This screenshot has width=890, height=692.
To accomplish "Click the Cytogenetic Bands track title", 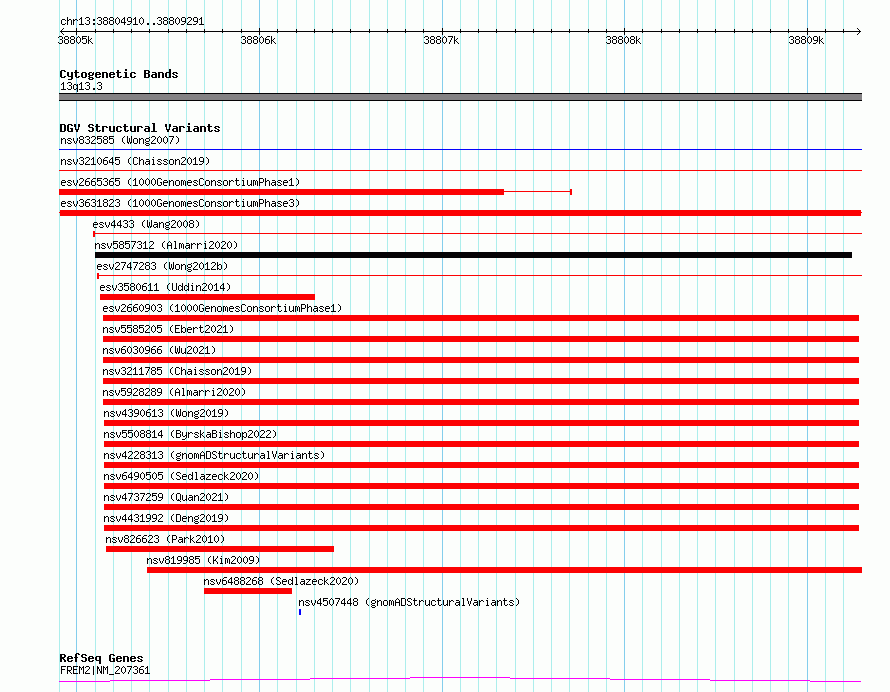I will click(x=119, y=74).
